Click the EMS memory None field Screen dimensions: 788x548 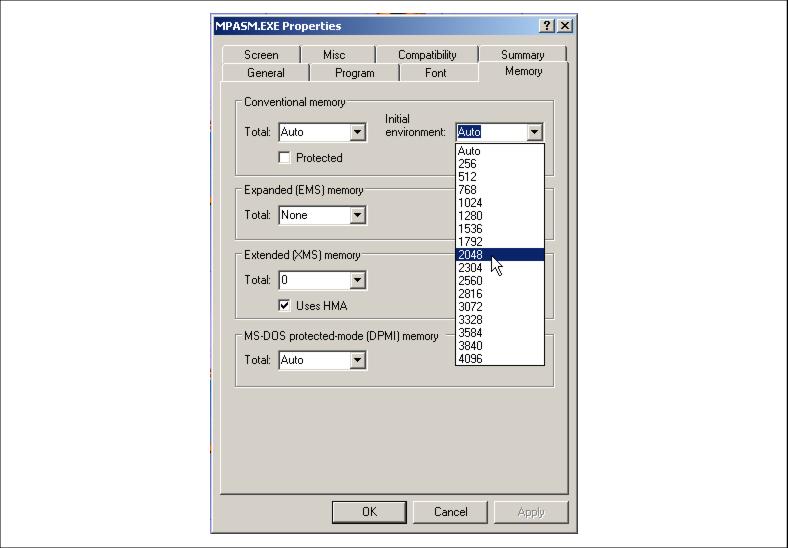[315, 215]
